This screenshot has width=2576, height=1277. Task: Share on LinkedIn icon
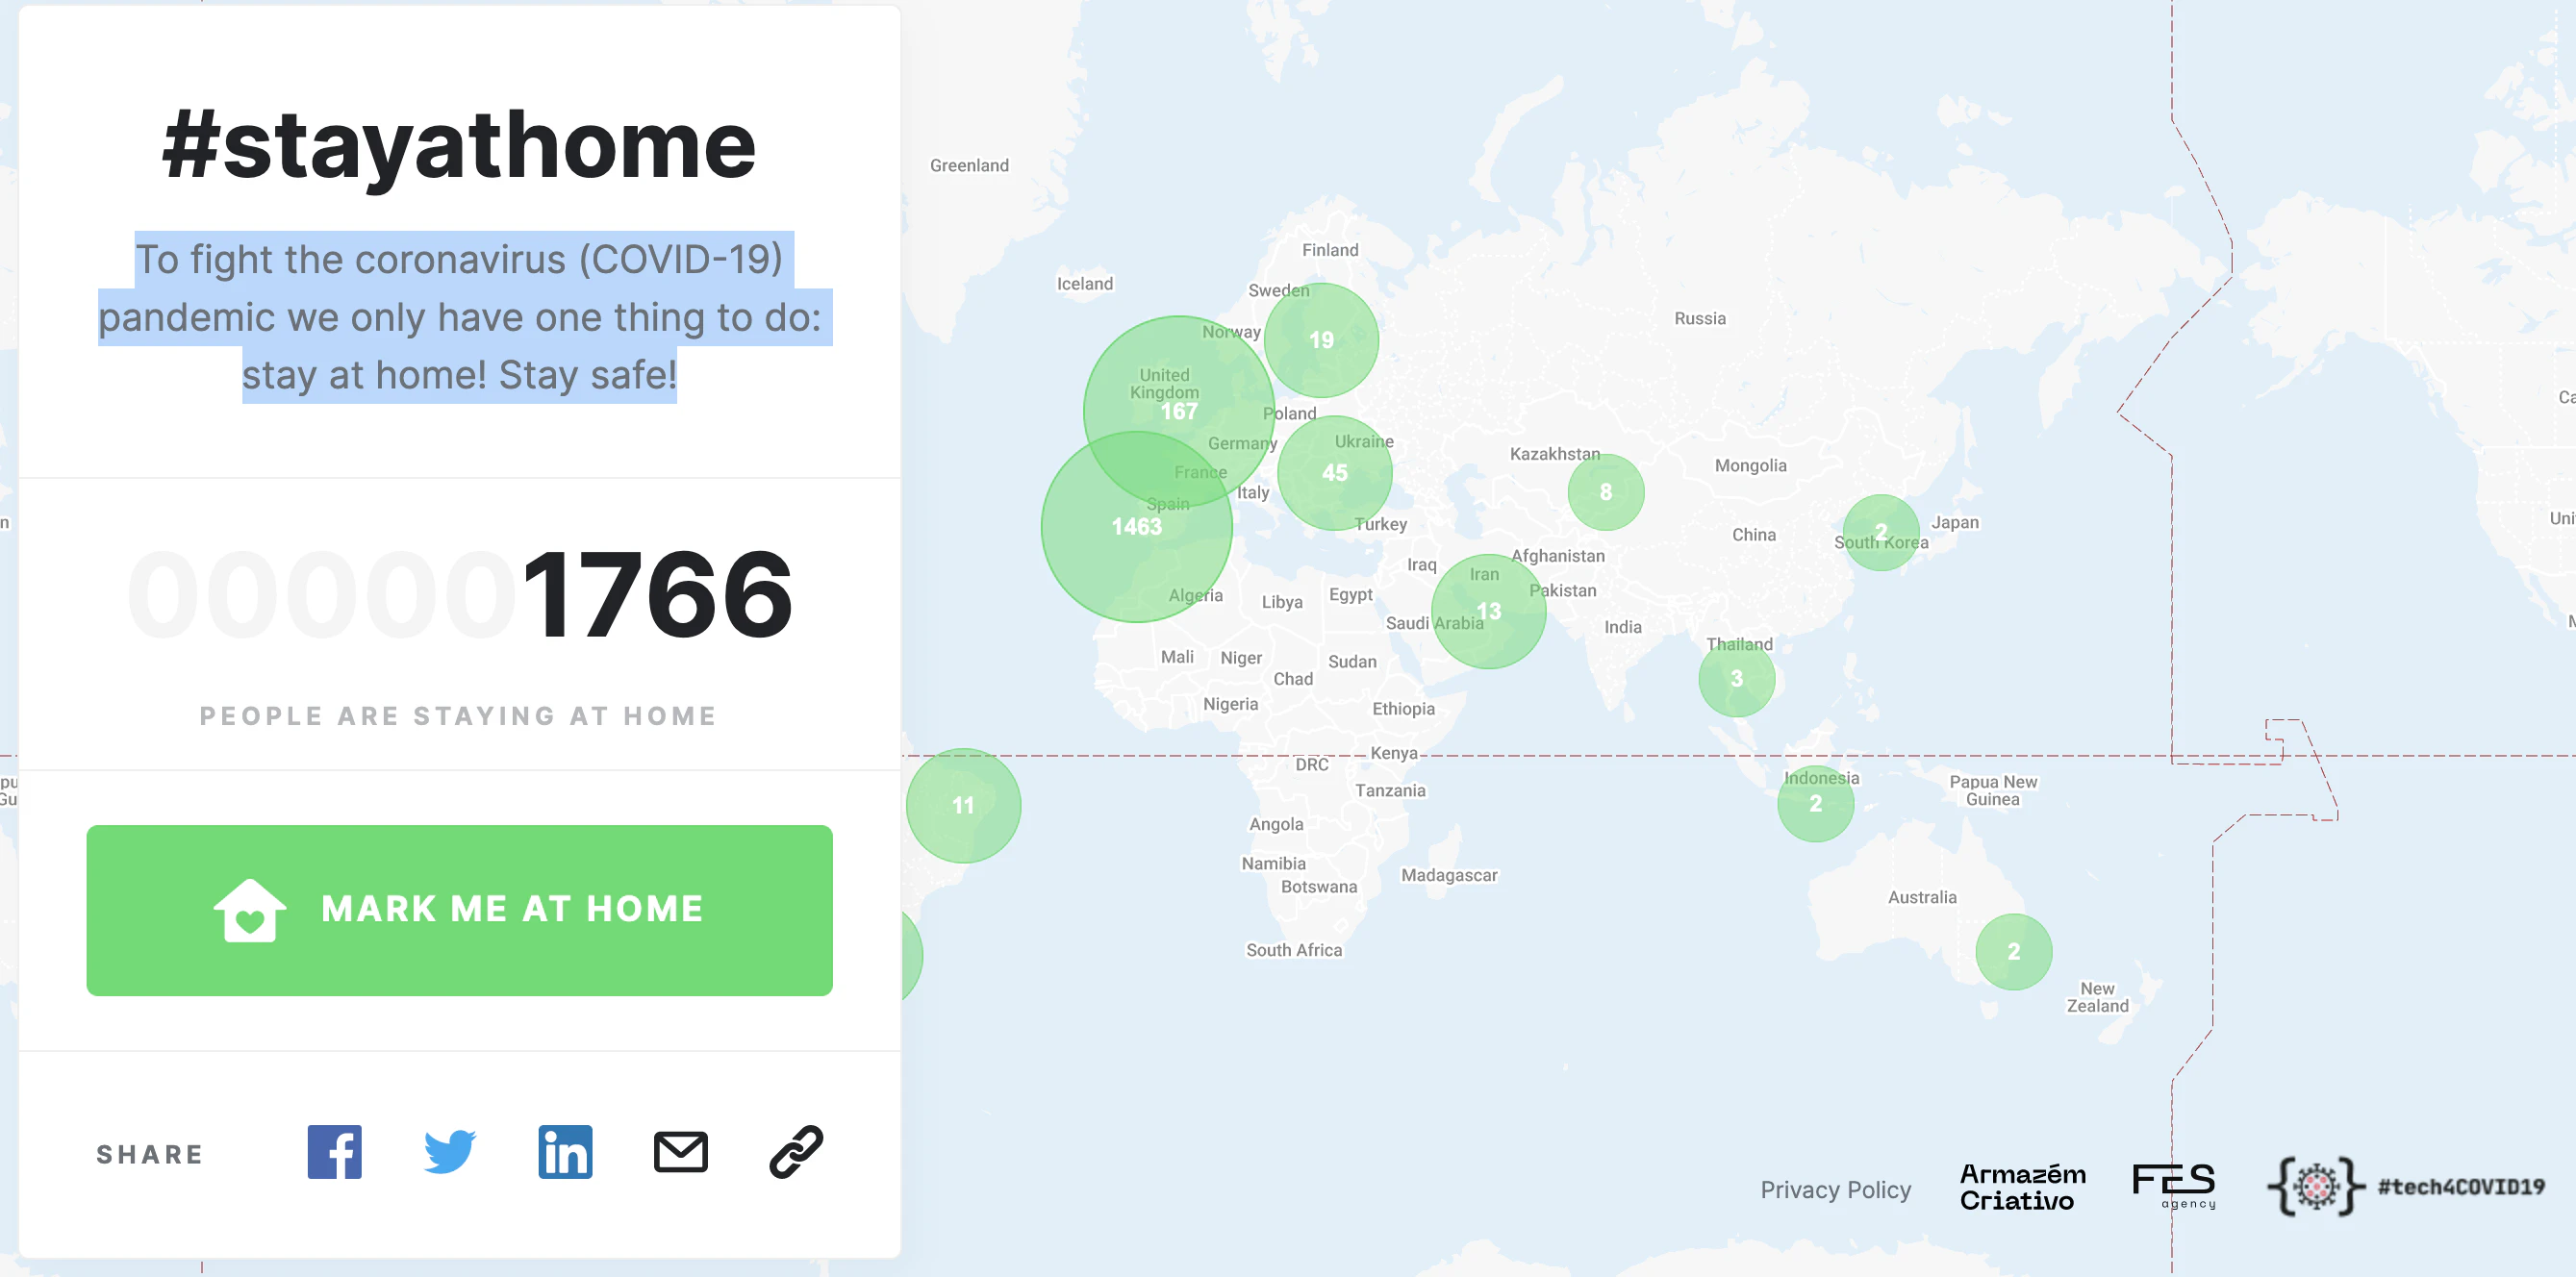coord(565,1152)
